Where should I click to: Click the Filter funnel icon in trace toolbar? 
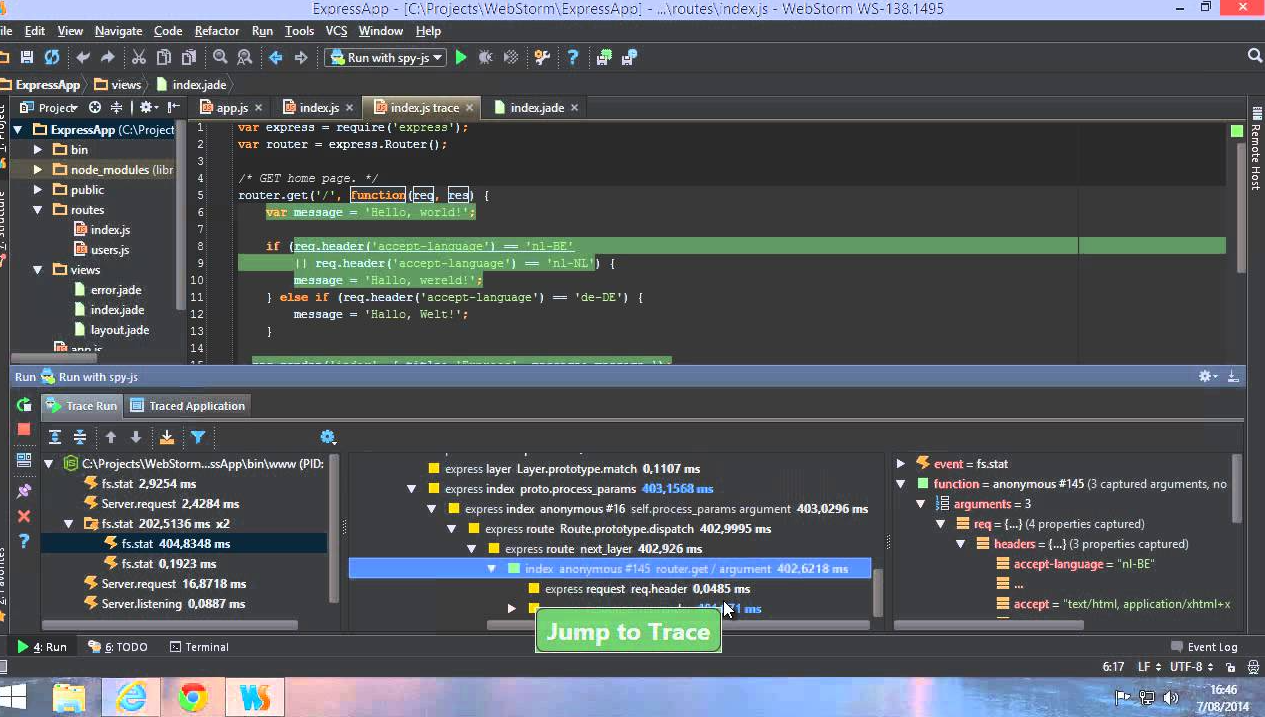point(198,437)
